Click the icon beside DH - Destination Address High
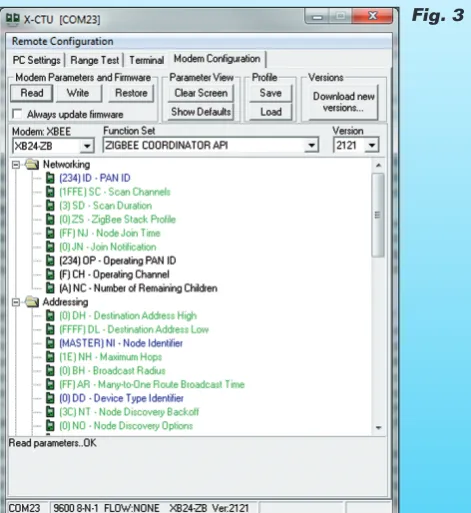 click(50, 316)
